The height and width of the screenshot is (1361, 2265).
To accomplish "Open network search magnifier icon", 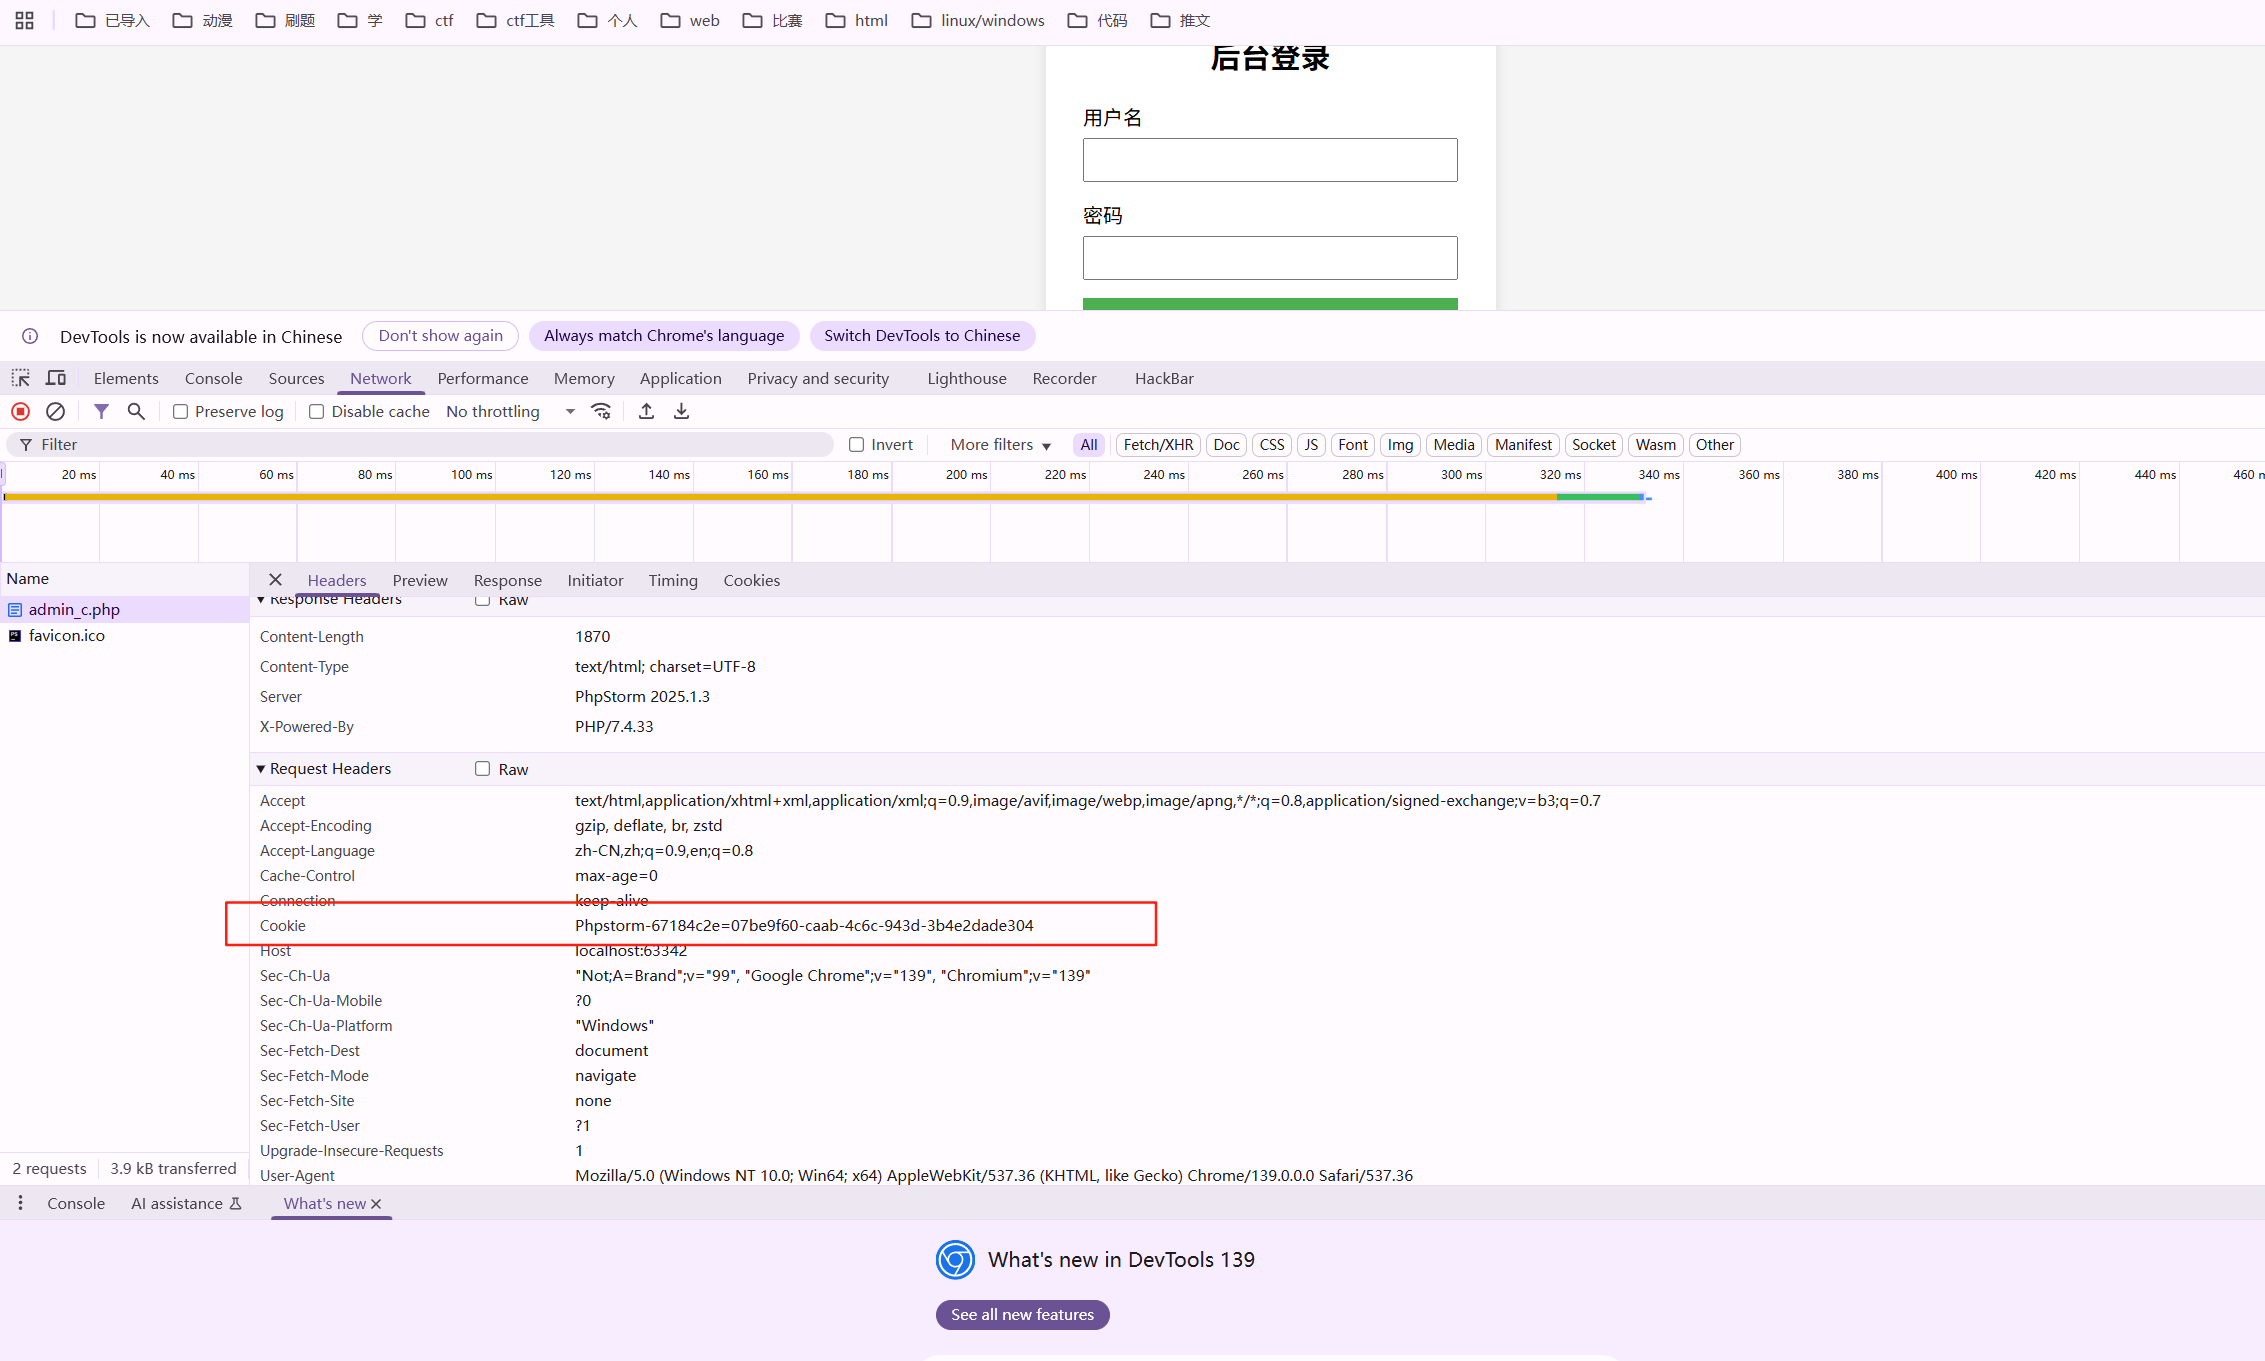I will click(x=136, y=411).
